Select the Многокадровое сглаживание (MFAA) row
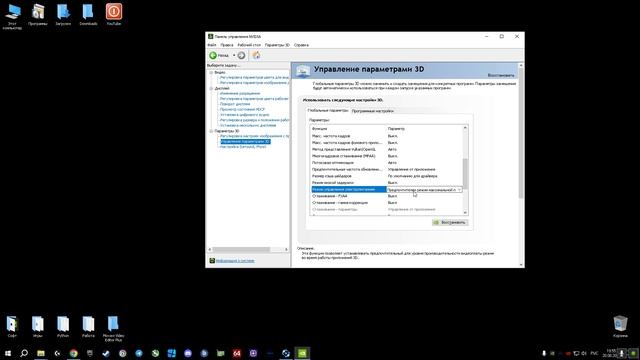The image size is (640, 360). (x=387, y=156)
